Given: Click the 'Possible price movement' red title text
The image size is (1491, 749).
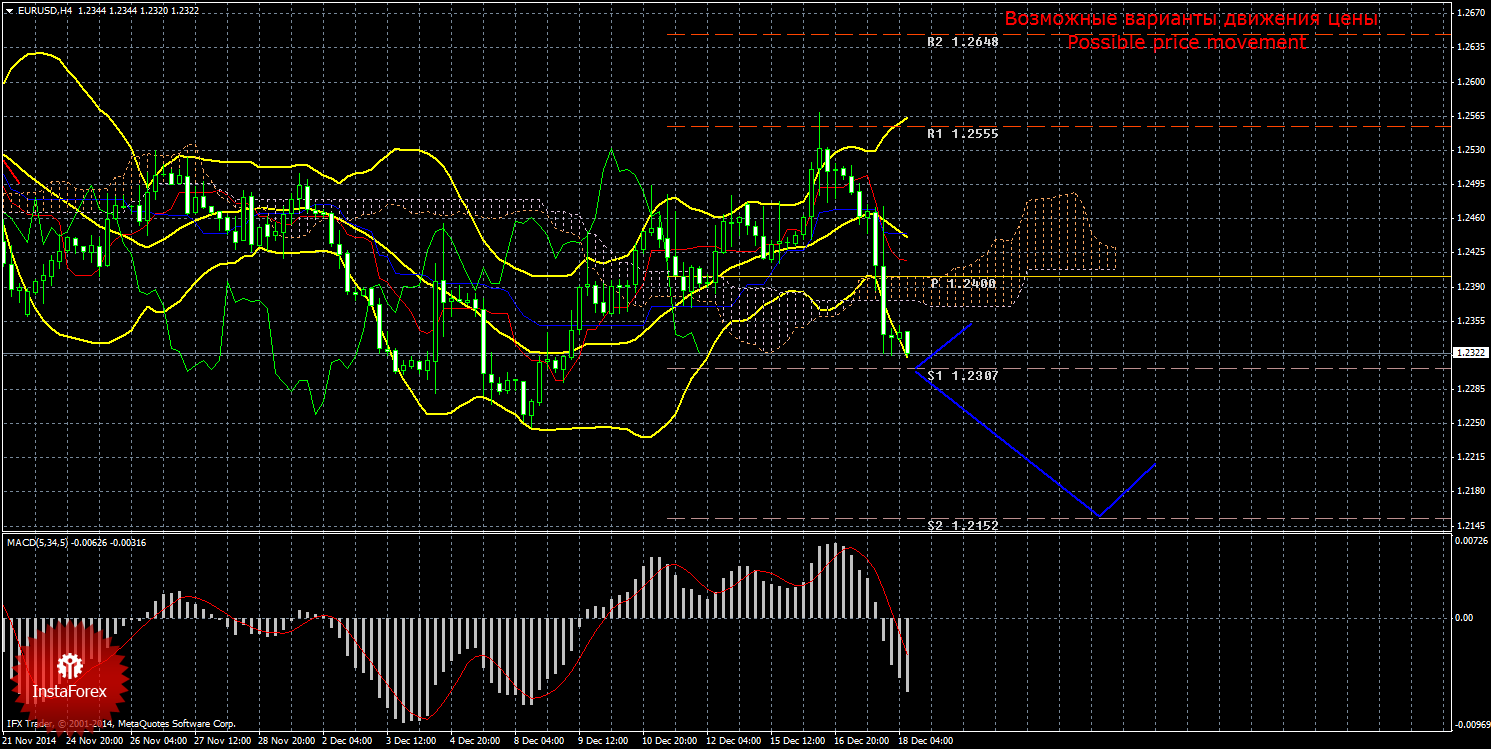Looking at the screenshot, I should (1186, 43).
